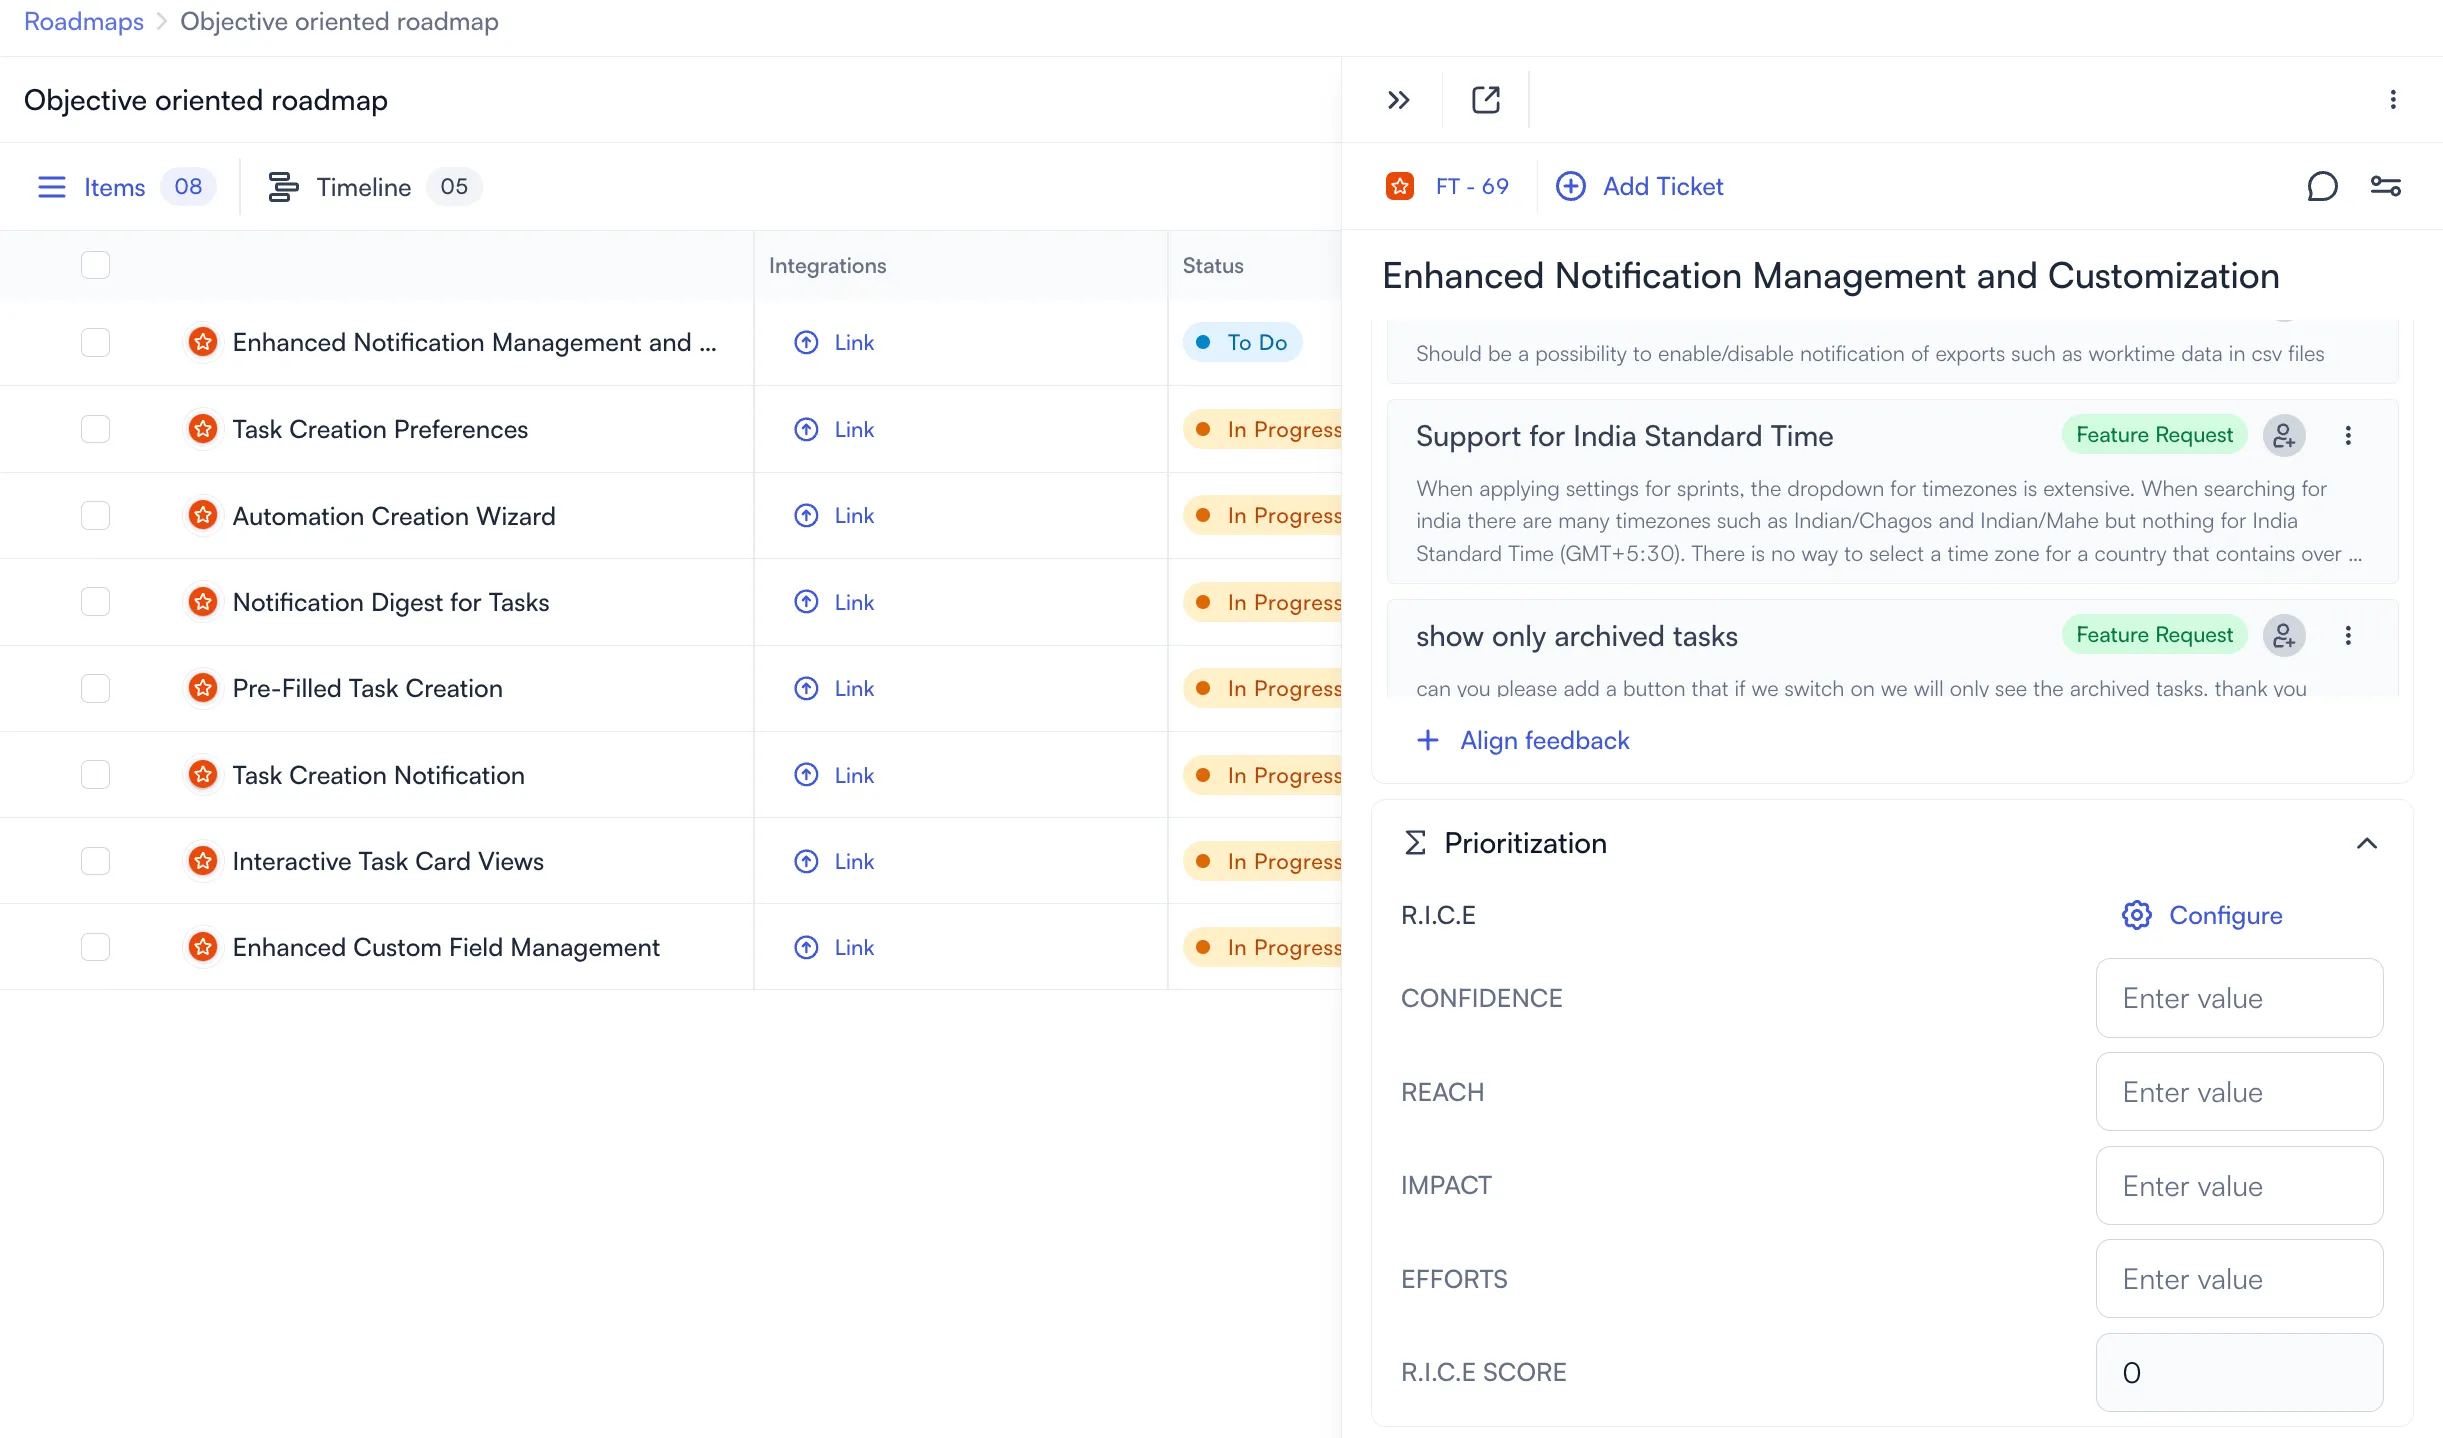
Task: Open Link for Enhanced Custom Field Management row
Action: click(x=834, y=947)
